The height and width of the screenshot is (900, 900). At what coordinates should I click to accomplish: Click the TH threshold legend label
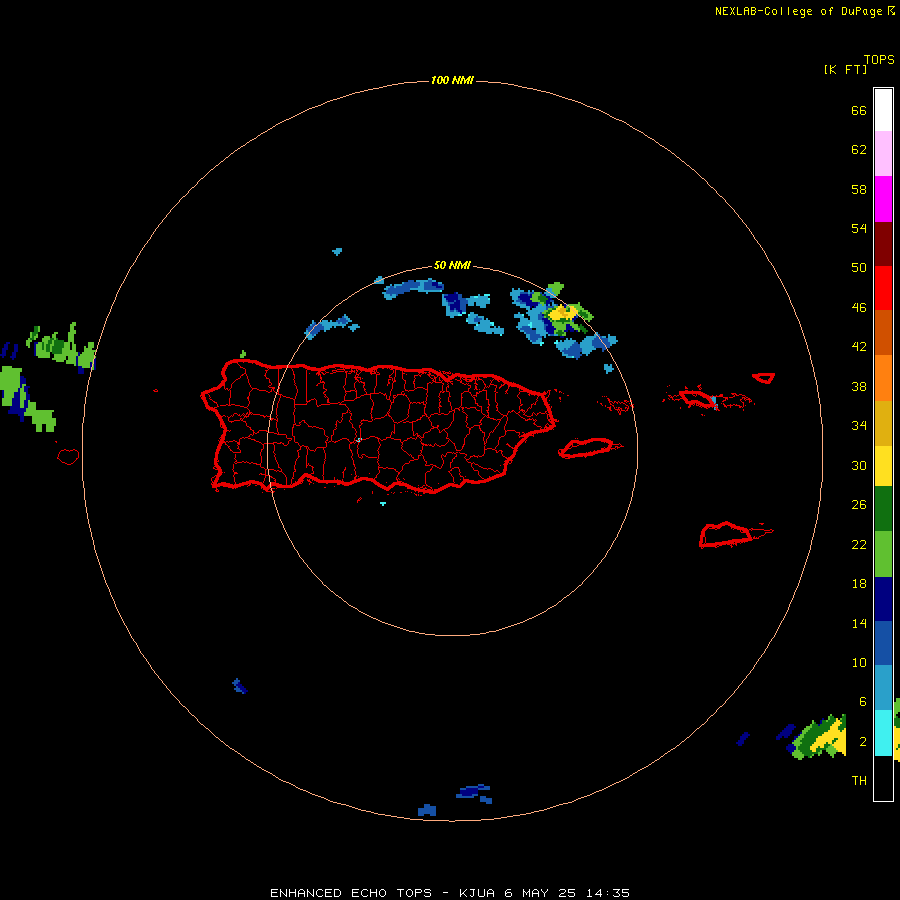(859, 780)
